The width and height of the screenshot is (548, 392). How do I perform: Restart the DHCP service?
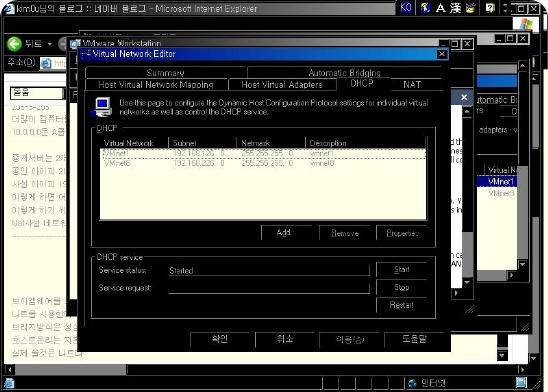402,305
